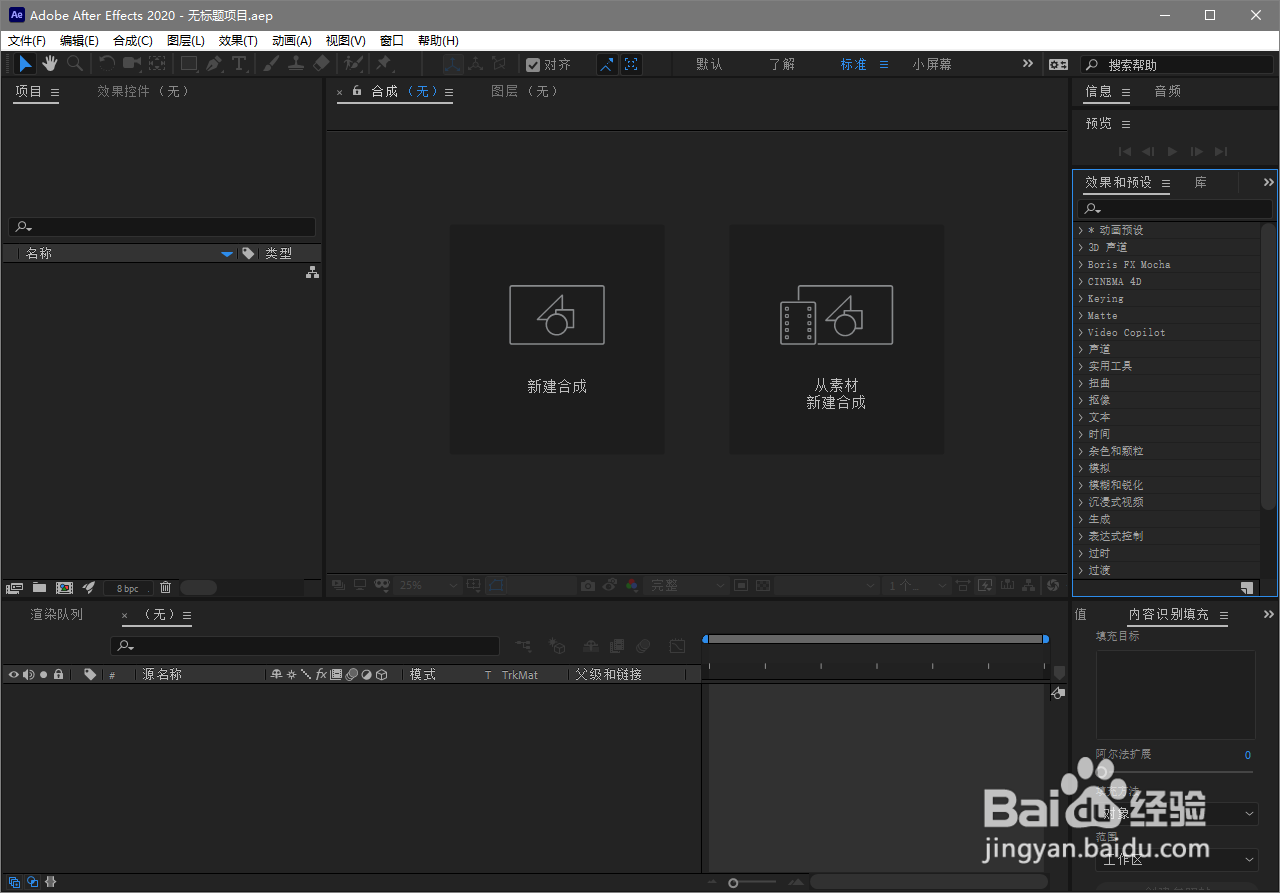This screenshot has width=1280, height=893.
Task: Click the take snapshot camera icon
Action: (588, 585)
